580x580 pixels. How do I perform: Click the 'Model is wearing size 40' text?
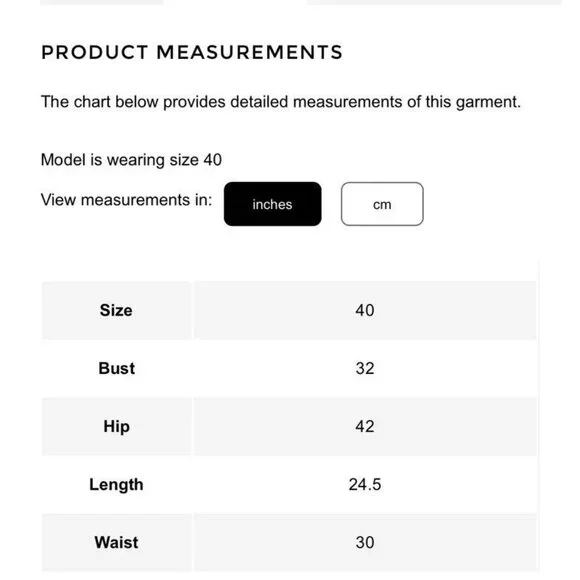(x=131, y=160)
